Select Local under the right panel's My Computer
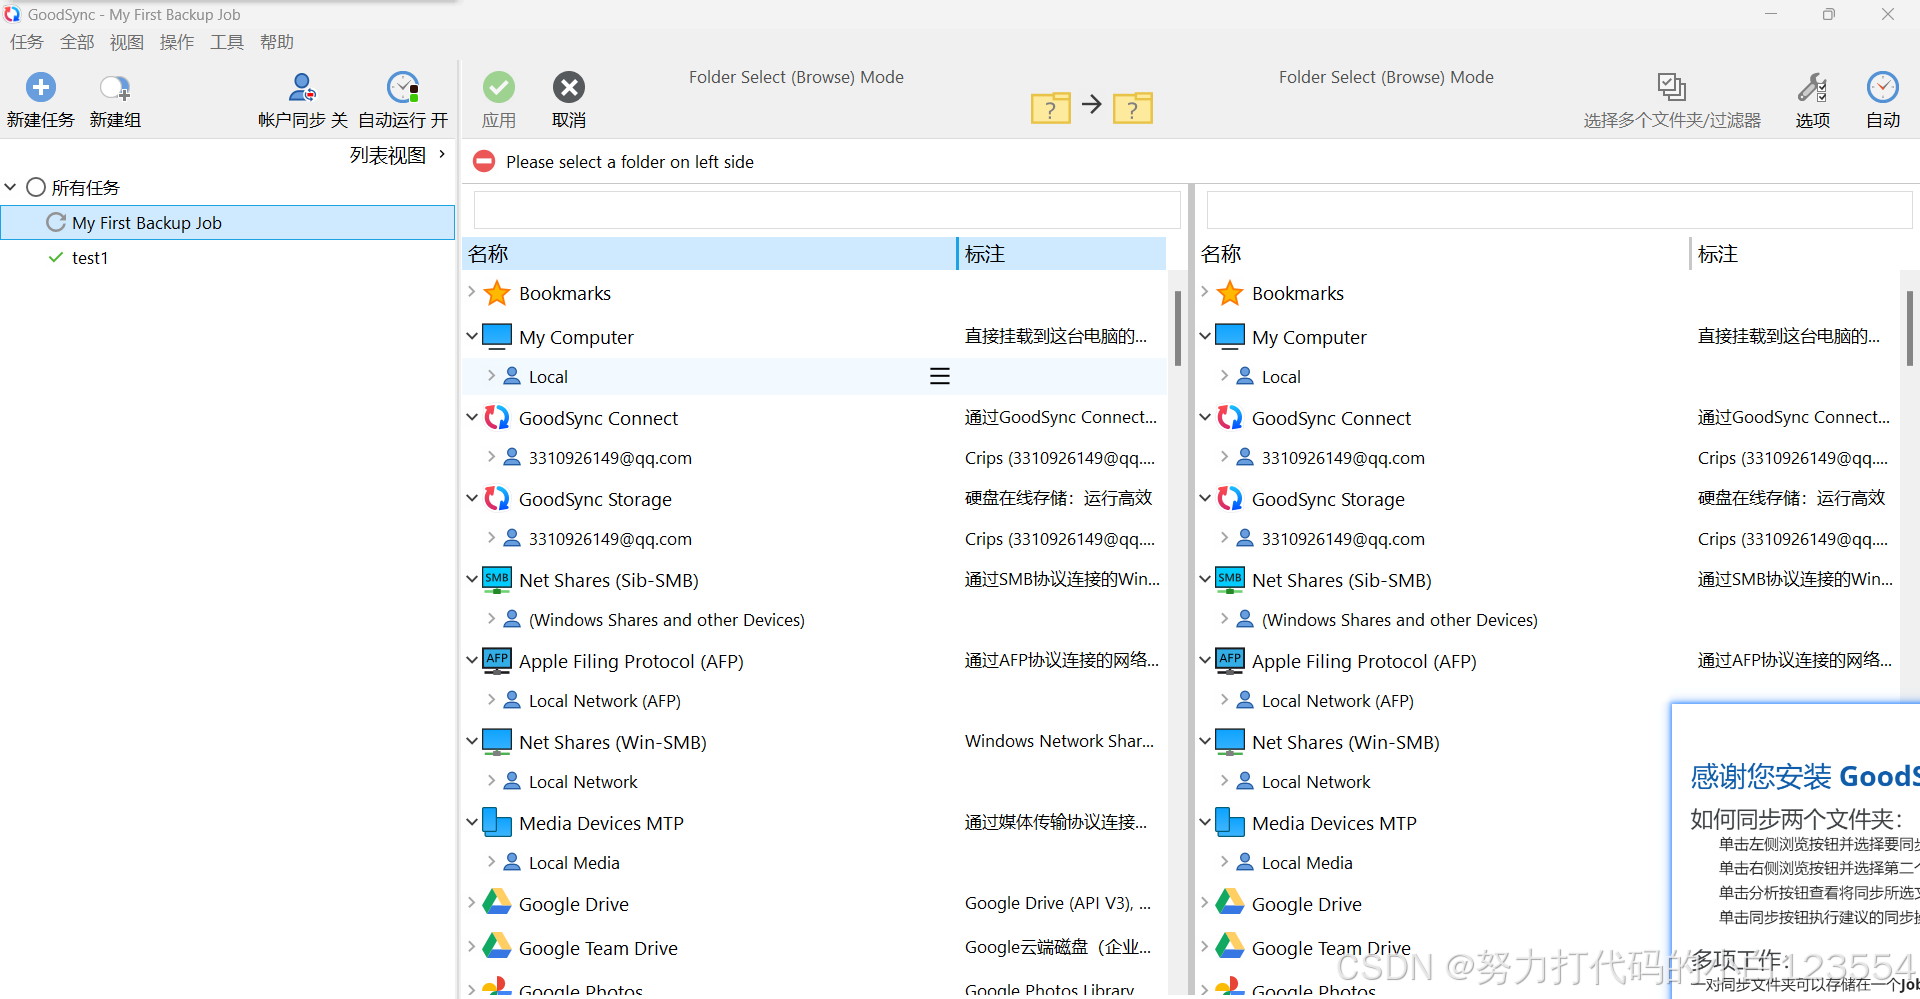 point(1281,377)
